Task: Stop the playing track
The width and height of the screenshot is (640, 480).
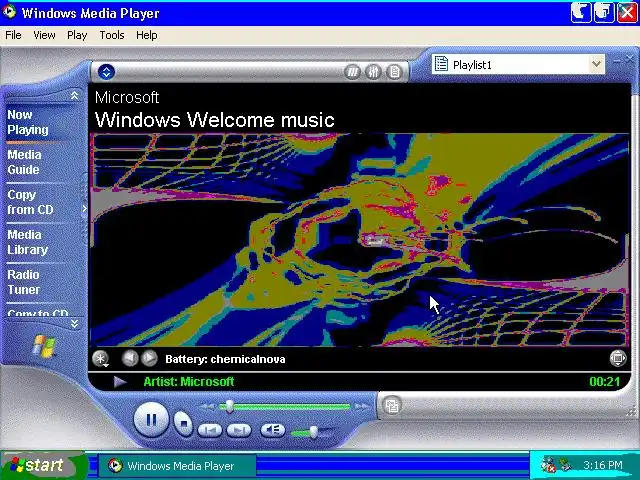Action: coord(183,424)
